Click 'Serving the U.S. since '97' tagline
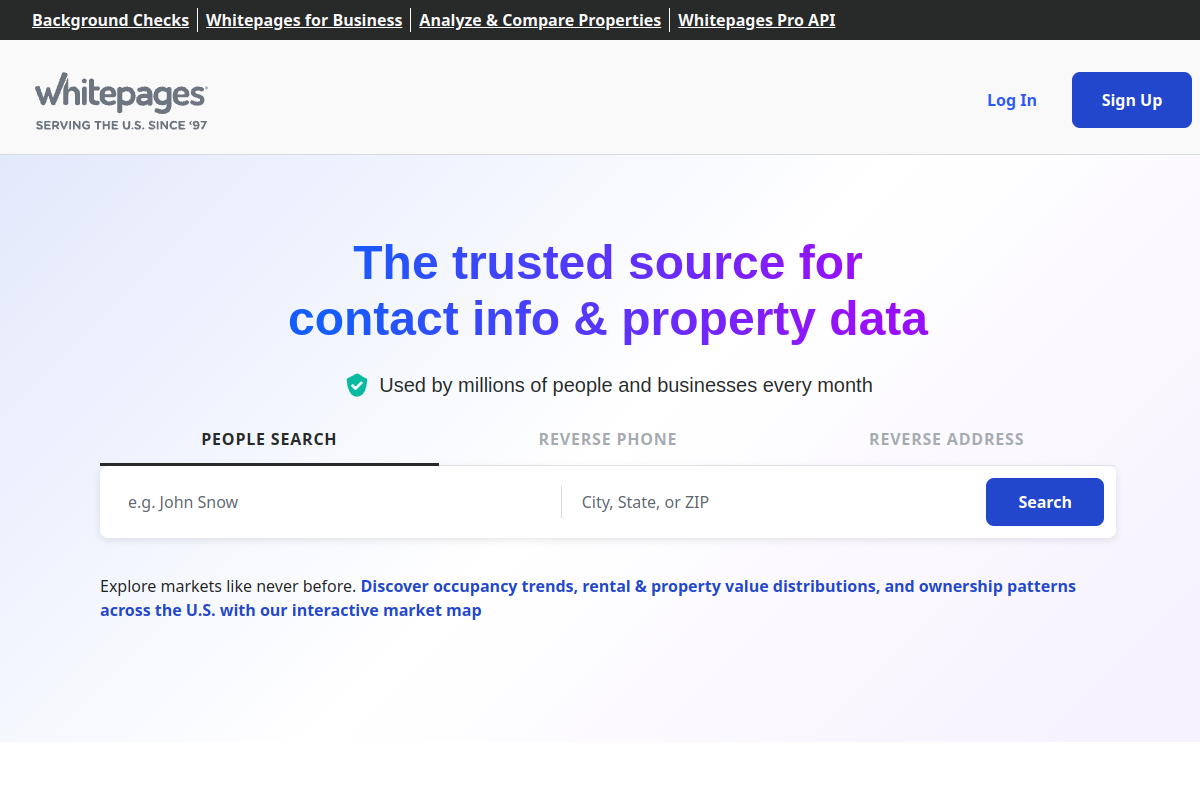Image resolution: width=1200 pixels, height=800 pixels. pos(121,125)
